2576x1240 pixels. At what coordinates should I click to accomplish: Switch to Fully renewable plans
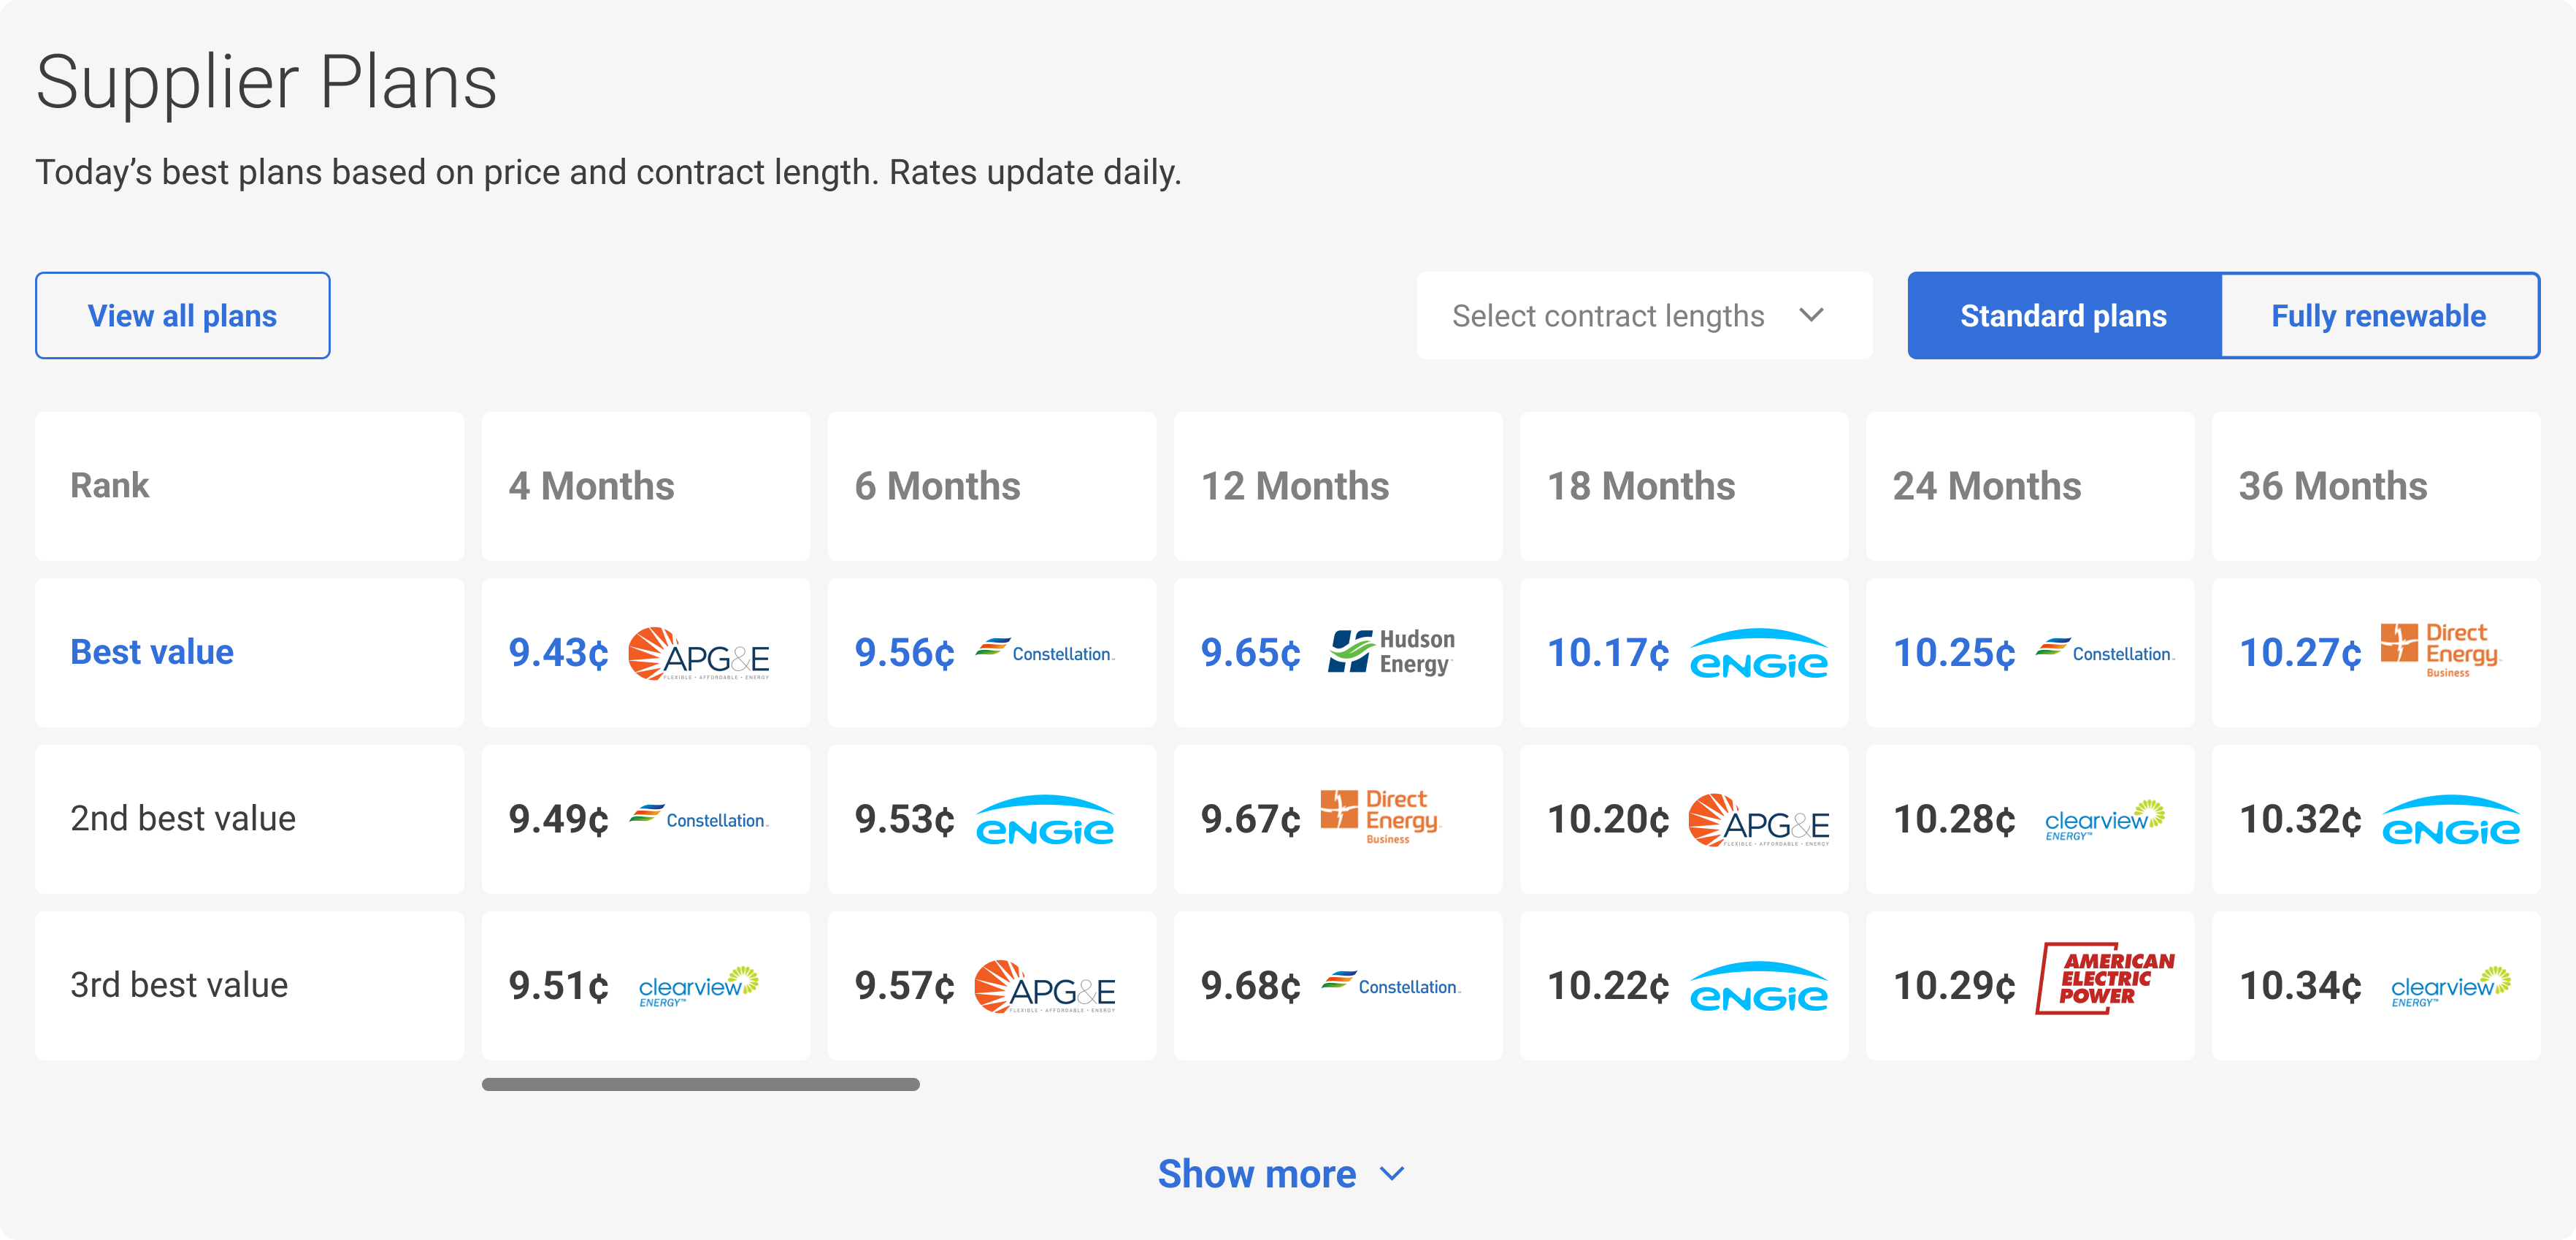2378,316
